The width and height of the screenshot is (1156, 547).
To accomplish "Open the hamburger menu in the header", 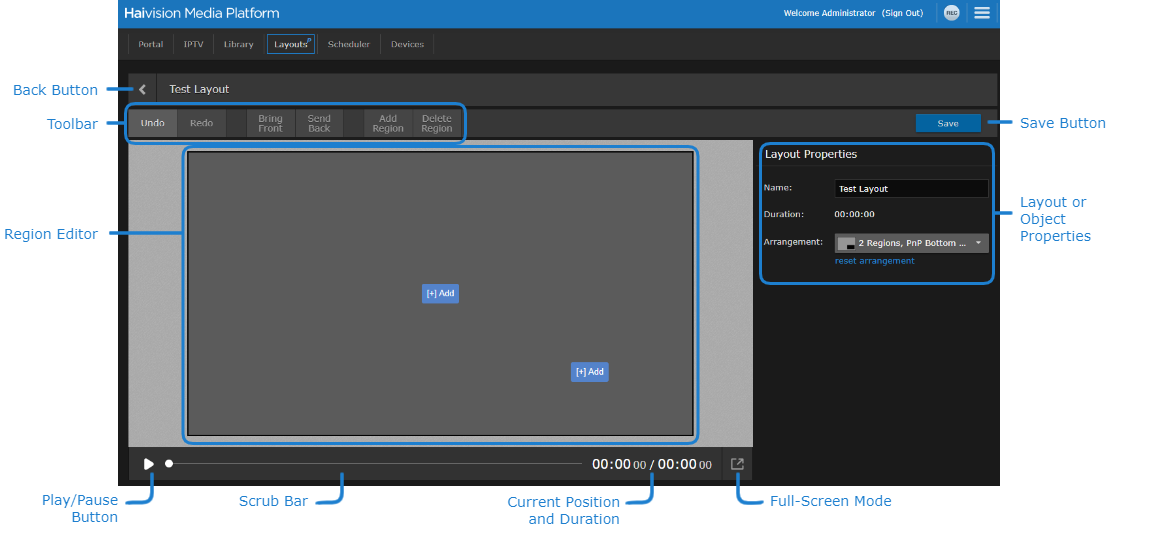I will point(982,13).
